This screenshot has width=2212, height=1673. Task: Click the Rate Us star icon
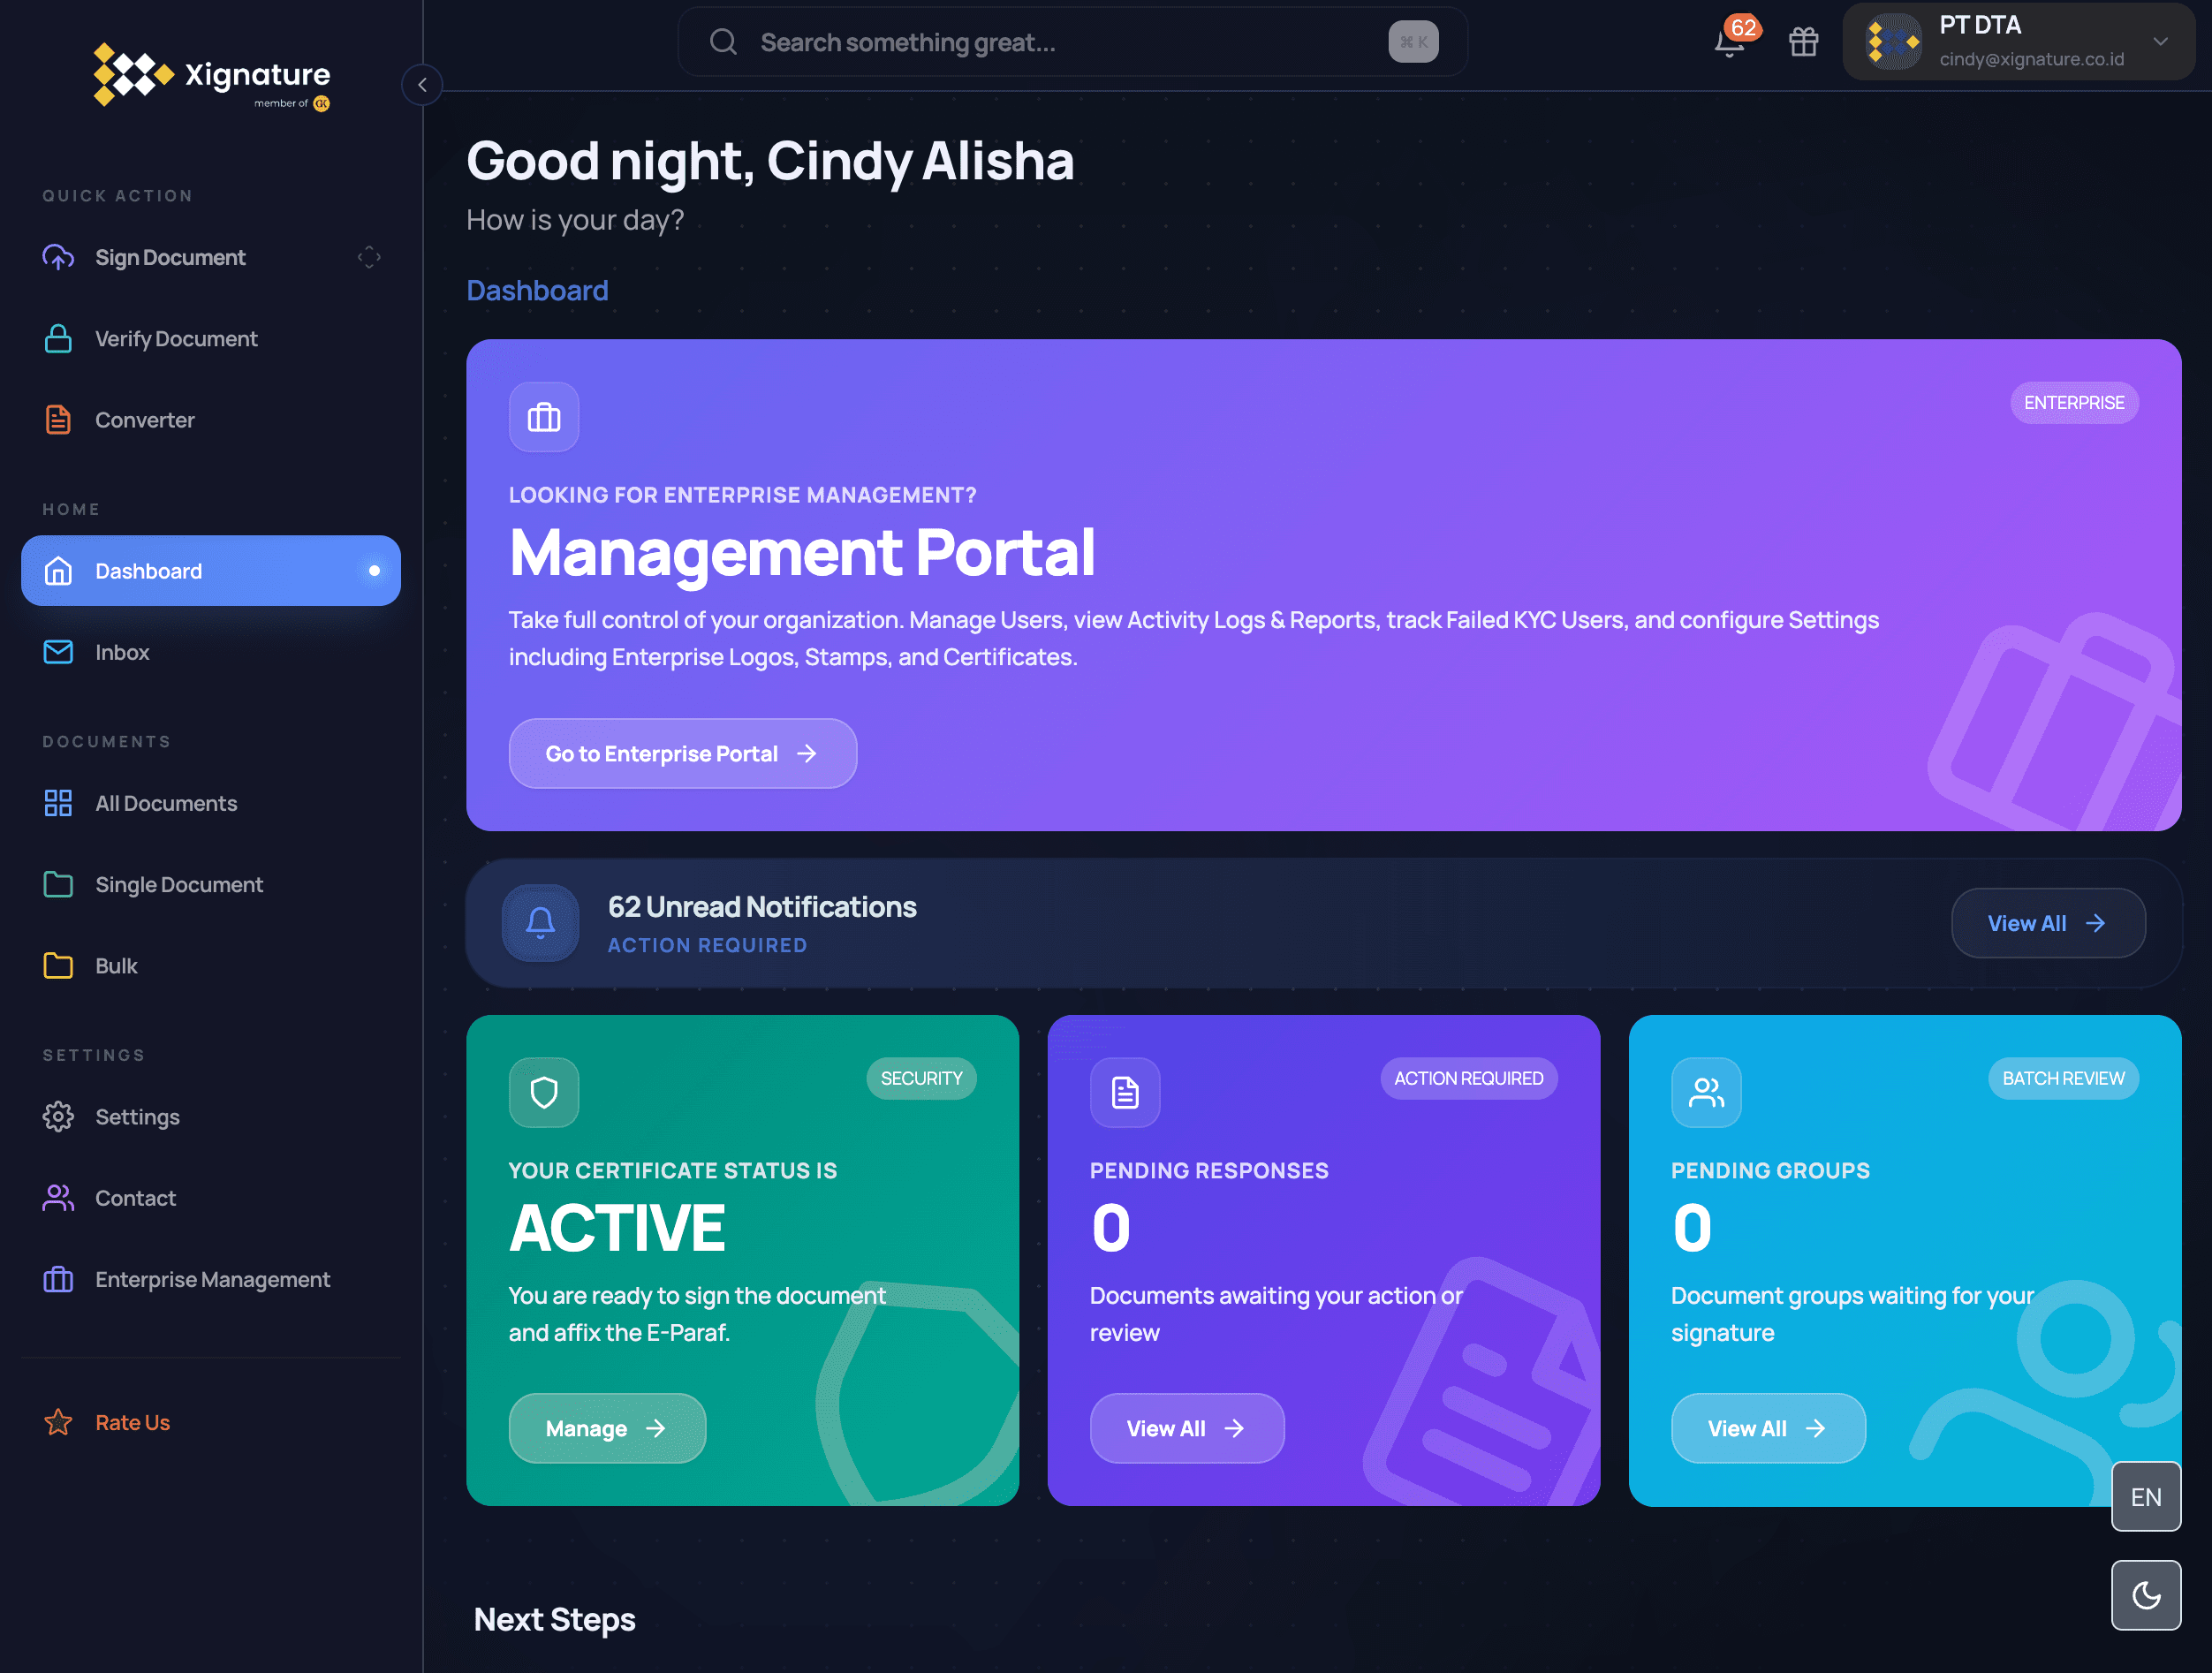click(x=58, y=1422)
